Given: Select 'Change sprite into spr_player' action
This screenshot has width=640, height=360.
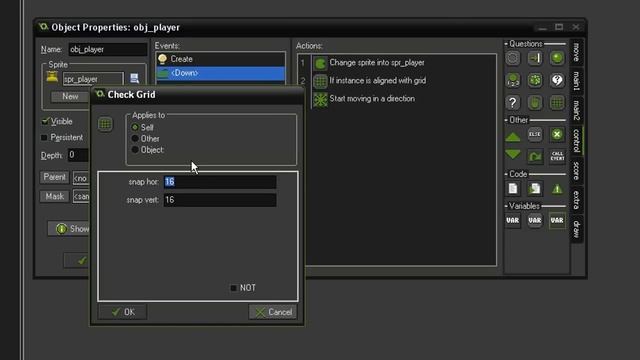Looking at the screenshot, I should click(x=377, y=63).
